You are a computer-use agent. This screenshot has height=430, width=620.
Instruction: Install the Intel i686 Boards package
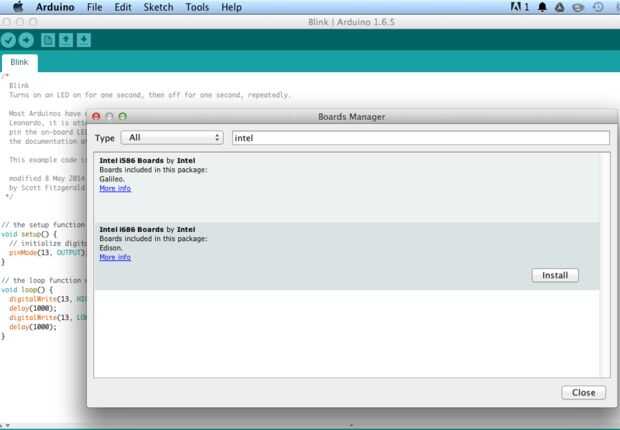tap(555, 275)
